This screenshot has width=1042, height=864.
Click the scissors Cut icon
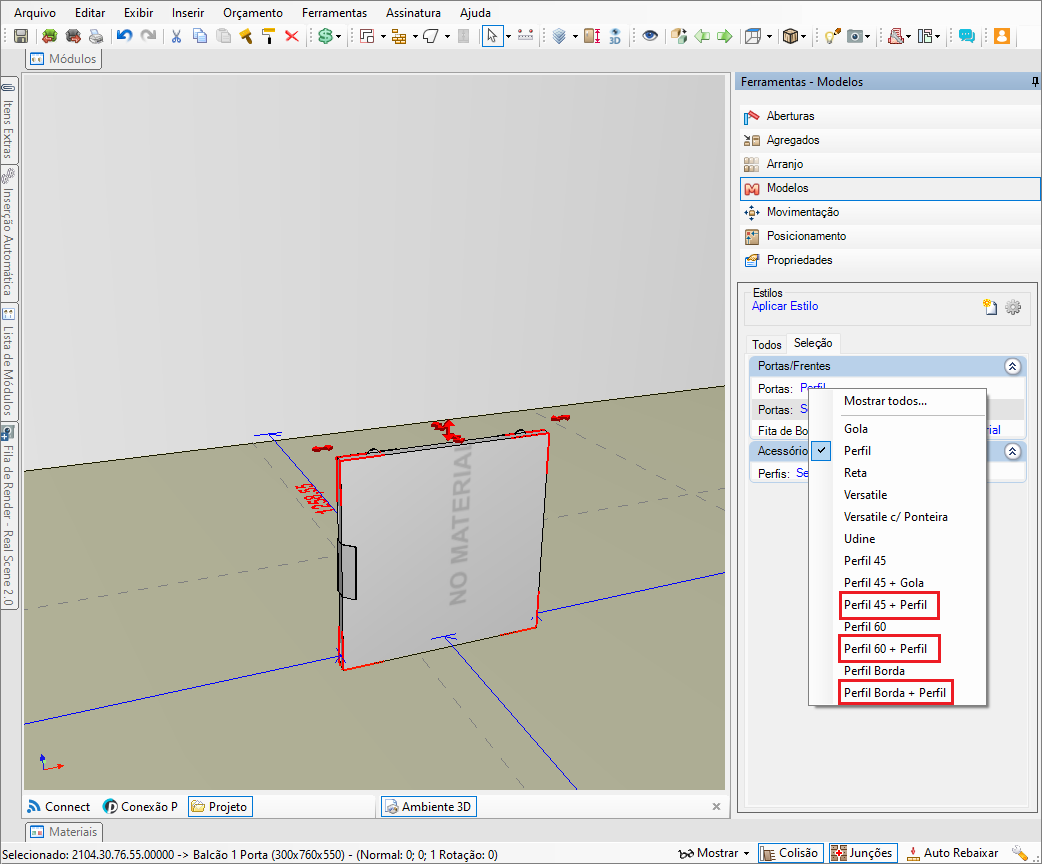(176, 36)
